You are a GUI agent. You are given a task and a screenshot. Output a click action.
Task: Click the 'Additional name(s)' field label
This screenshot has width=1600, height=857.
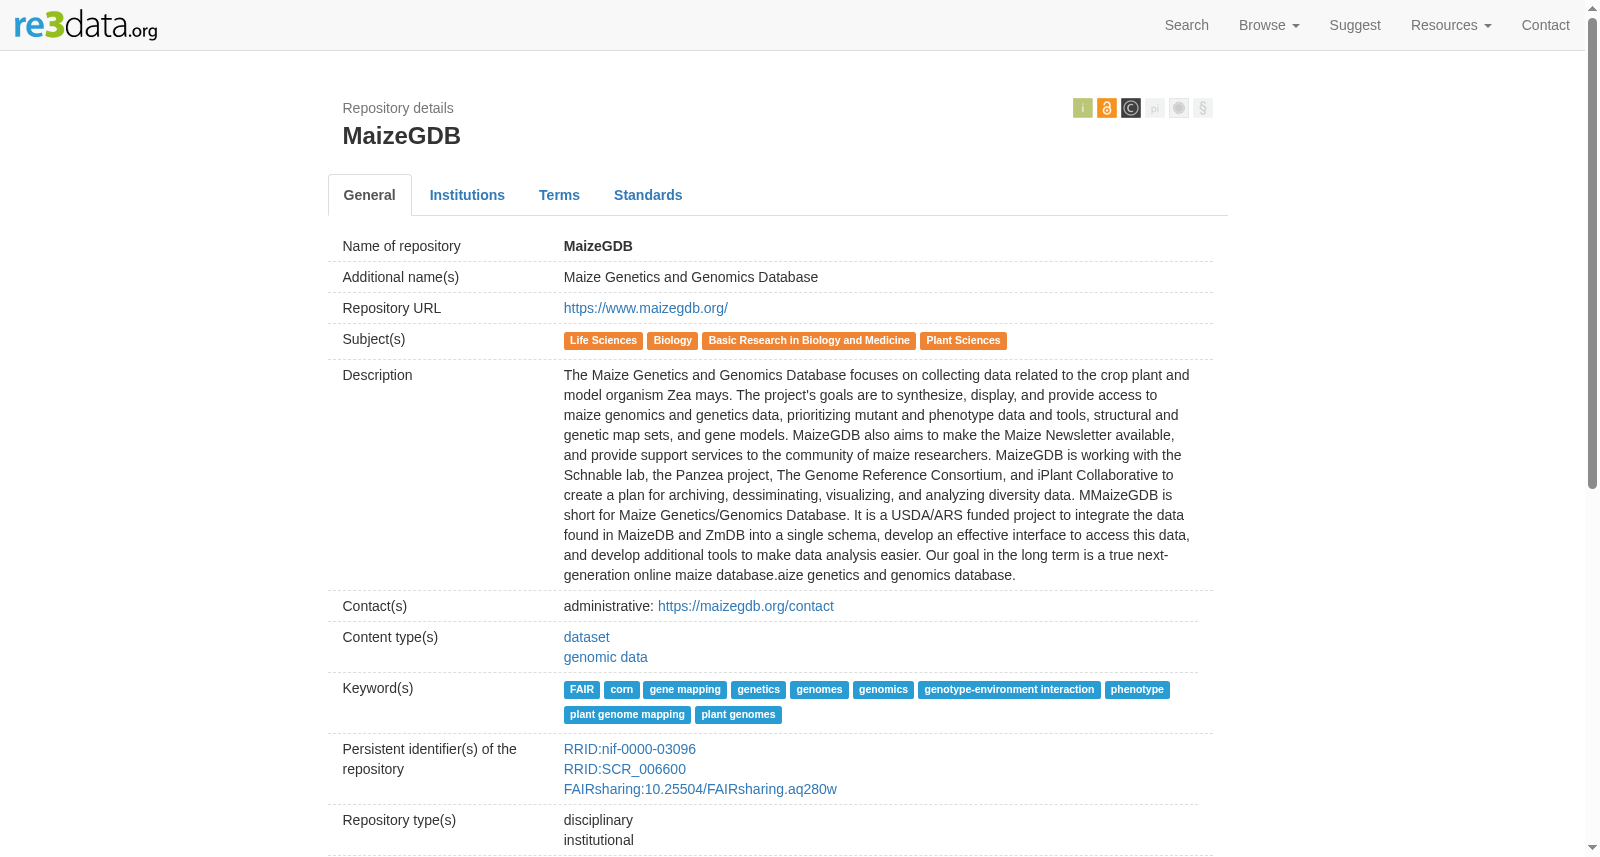pyautogui.click(x=401, y=277)
